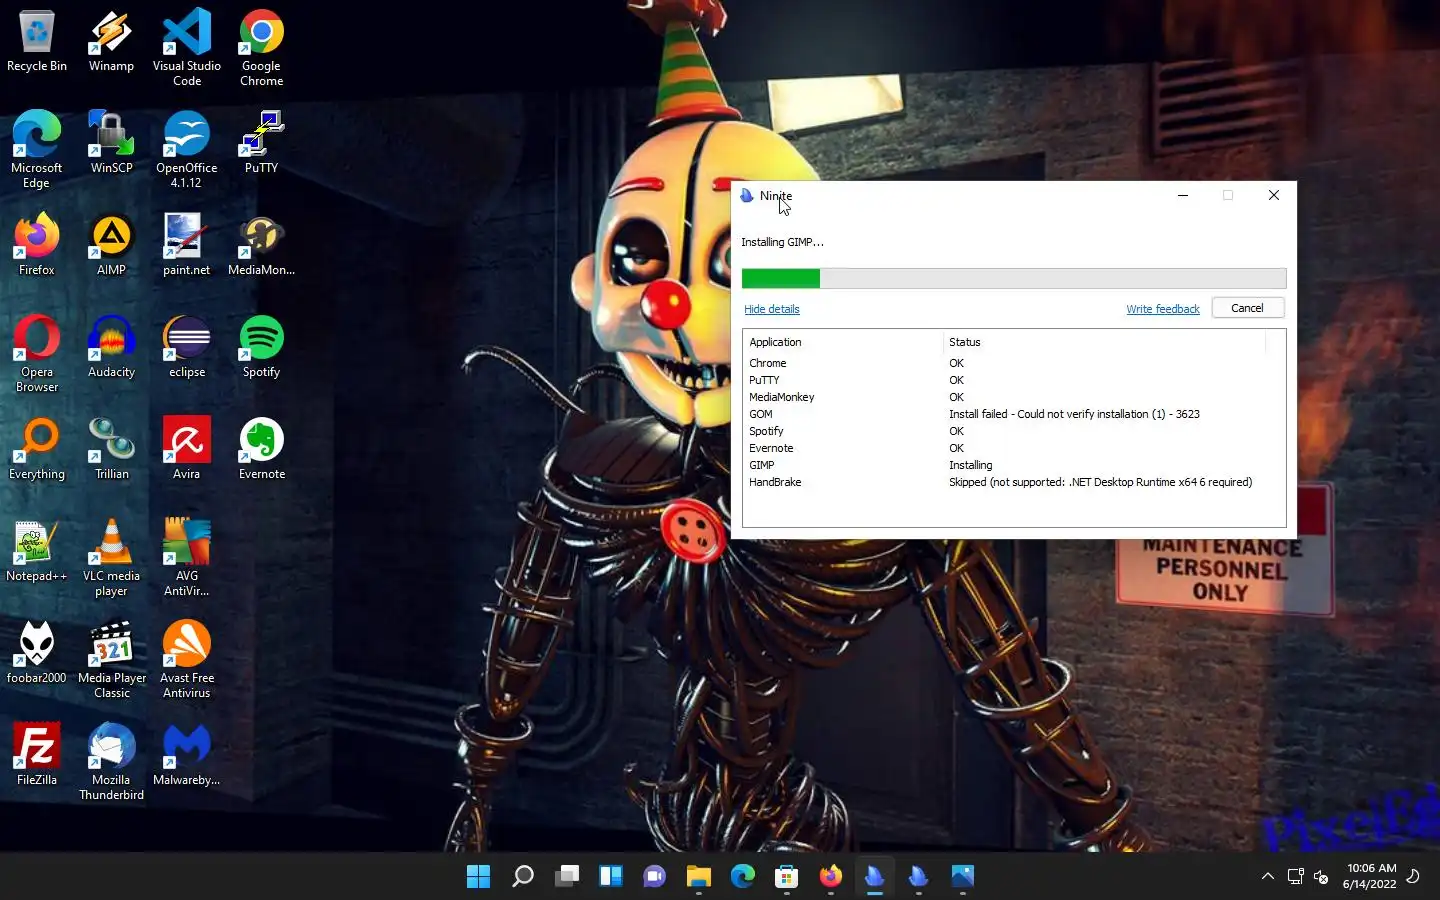The height and width of the screenshot is (900, 1440).
Task: Minimize the Ninite window
Action: click(1183, 195)
